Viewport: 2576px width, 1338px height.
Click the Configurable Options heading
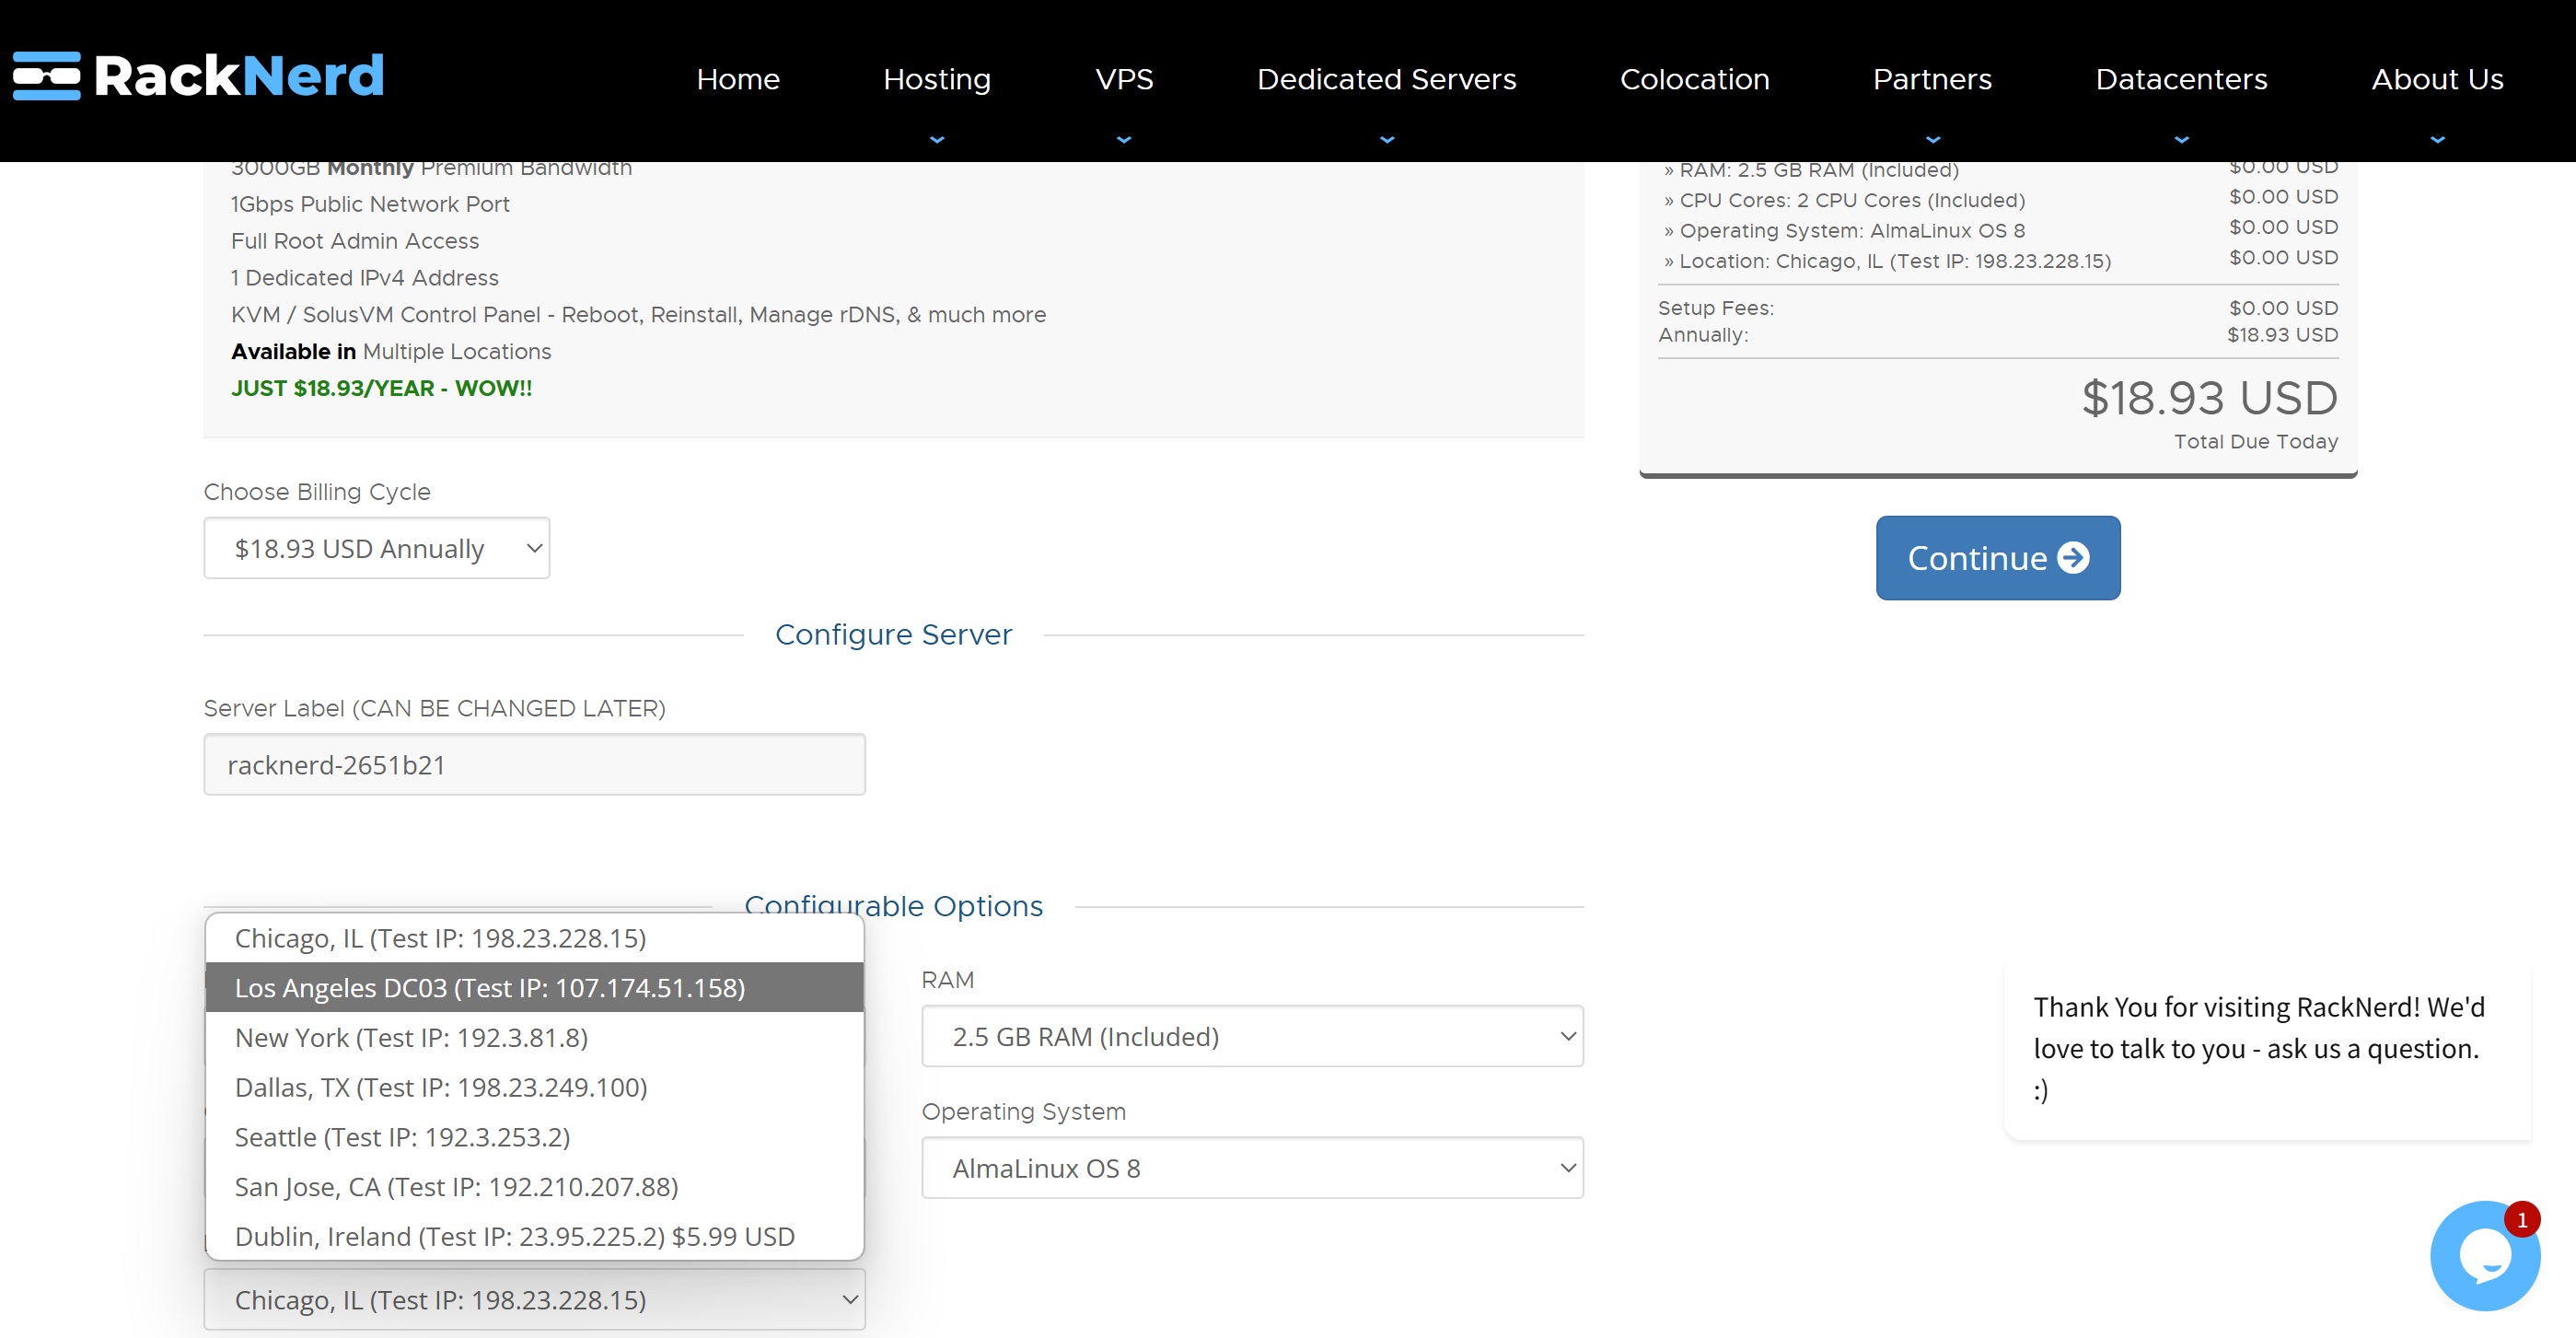[893, 905]
